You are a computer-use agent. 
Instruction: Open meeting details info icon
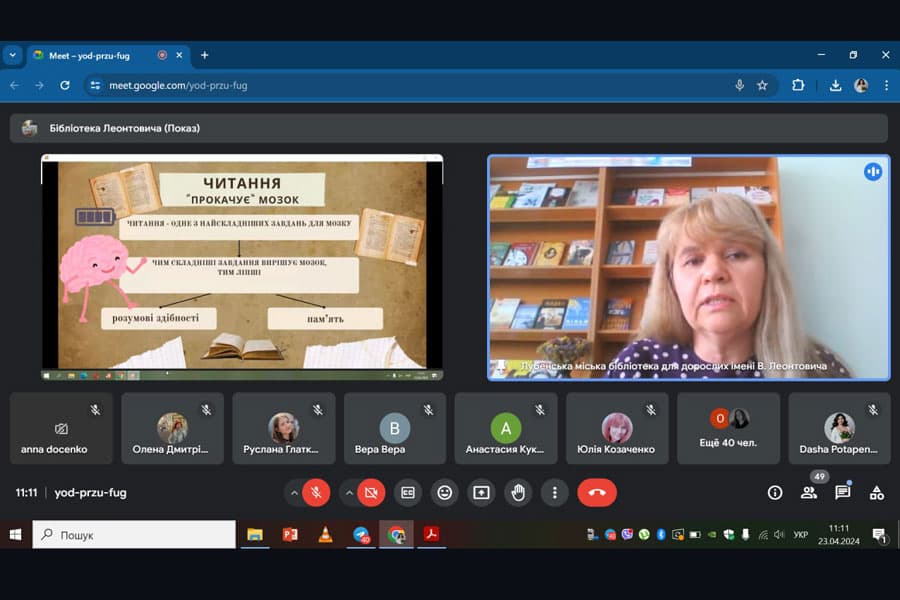(775, 492)
